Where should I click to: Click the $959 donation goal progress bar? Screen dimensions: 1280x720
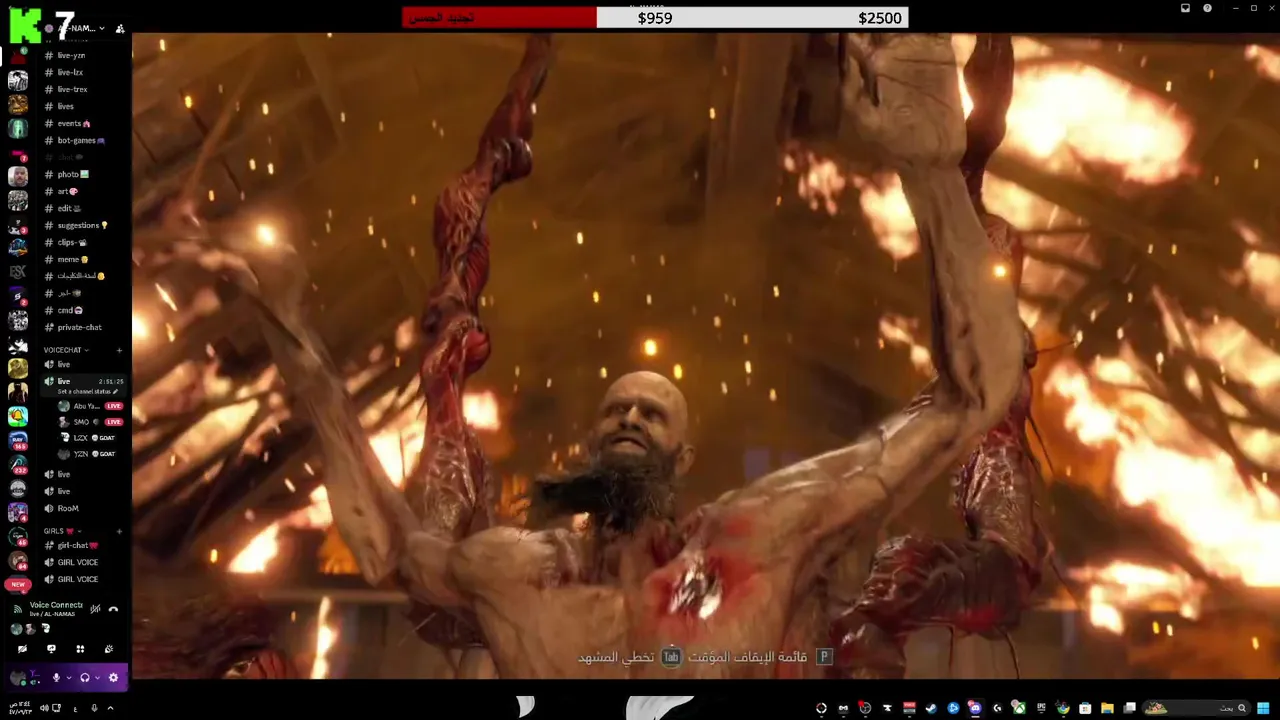(655, 17)
